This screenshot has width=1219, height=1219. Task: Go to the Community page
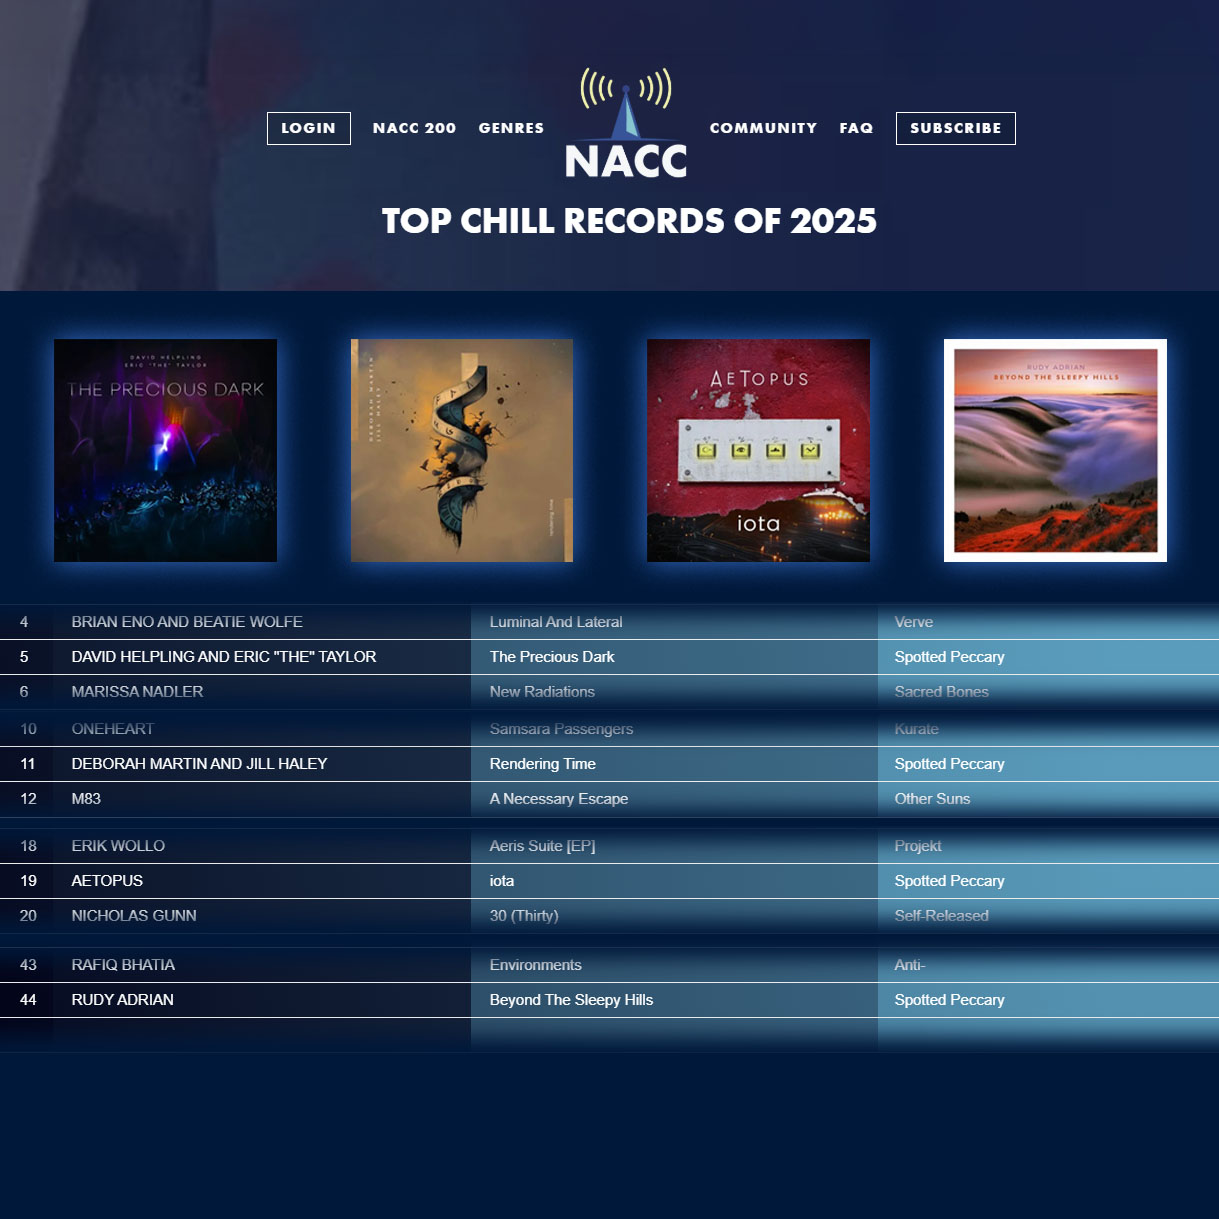pos(763,128)
